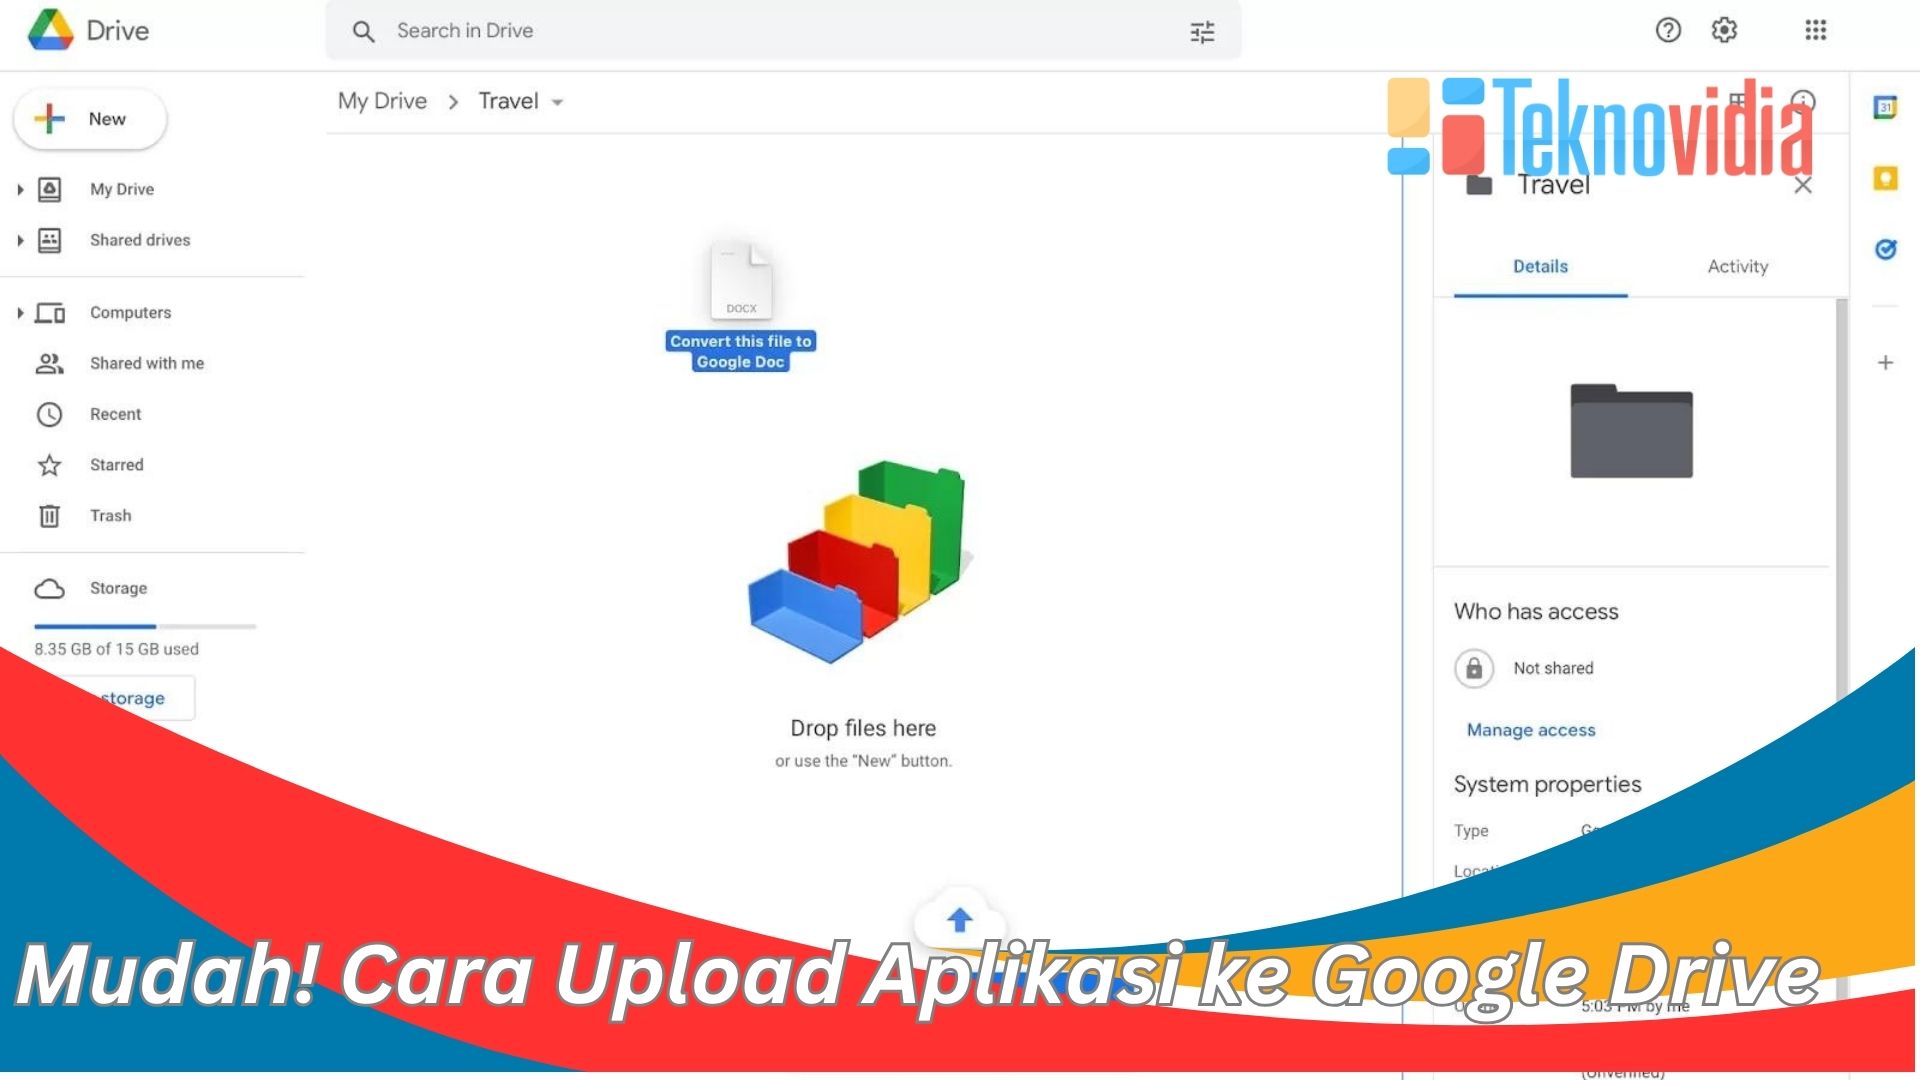Open the Starred items icon
This screenshot has height=1080, width=1920.
(x=49, y=464)
